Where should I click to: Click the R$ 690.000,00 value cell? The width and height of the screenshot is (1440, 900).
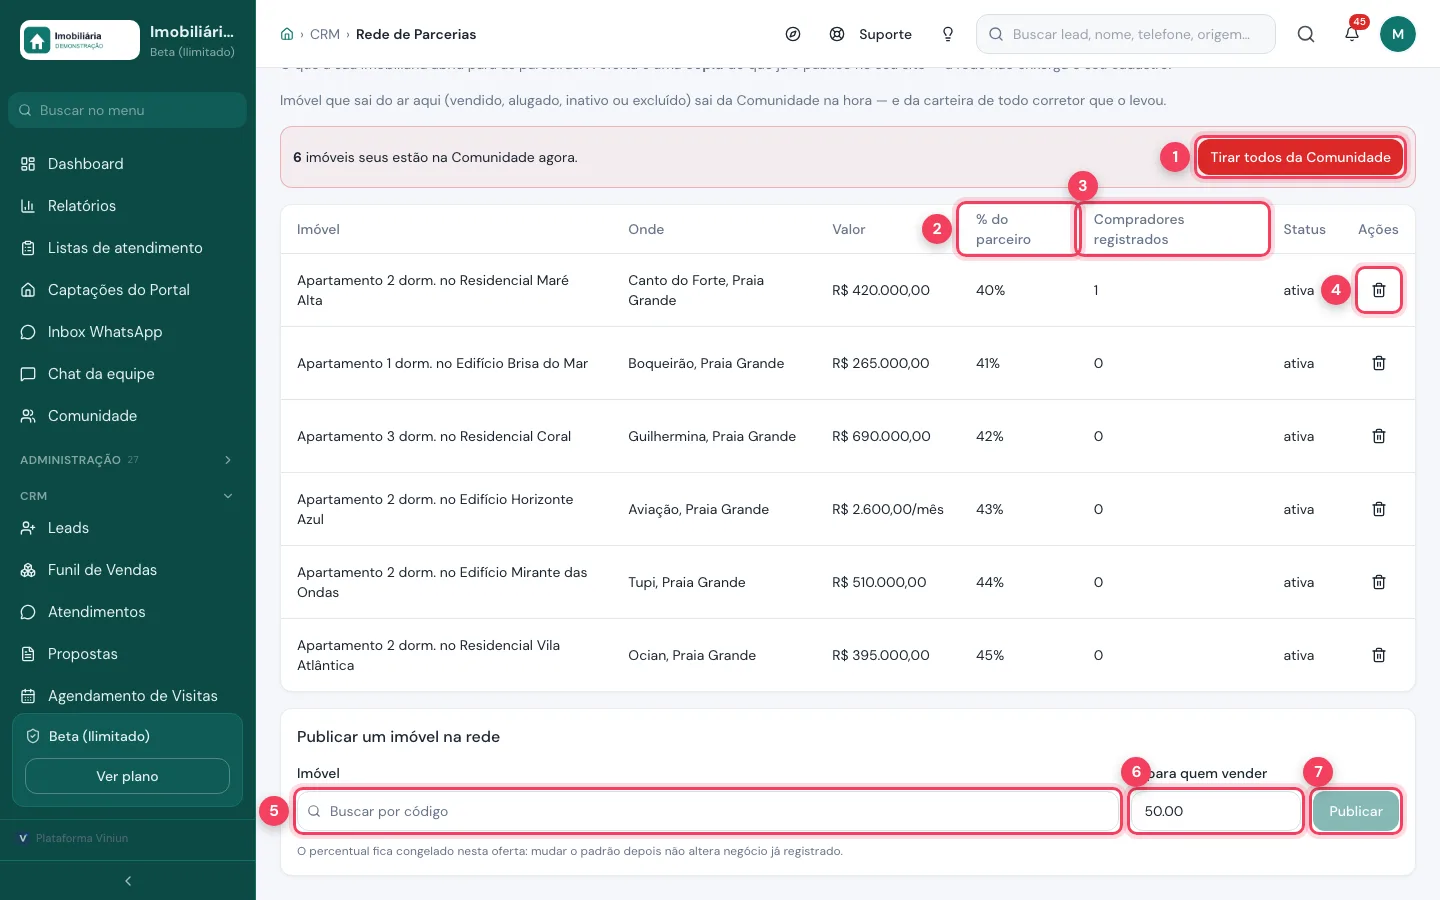[x=881, y=436]
